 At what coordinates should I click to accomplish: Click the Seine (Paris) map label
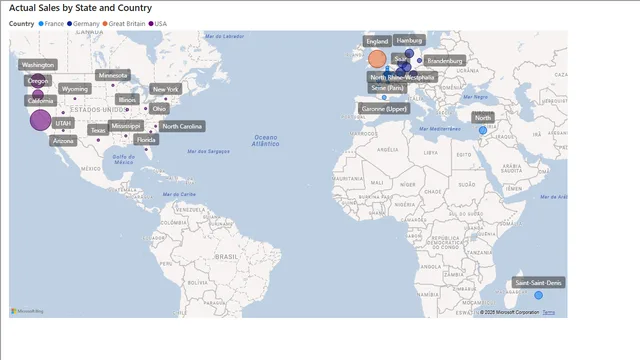pos(387,88)
